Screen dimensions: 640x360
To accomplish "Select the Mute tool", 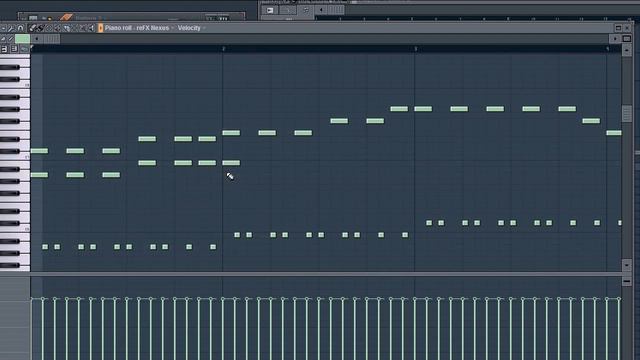I will point(58,28).
